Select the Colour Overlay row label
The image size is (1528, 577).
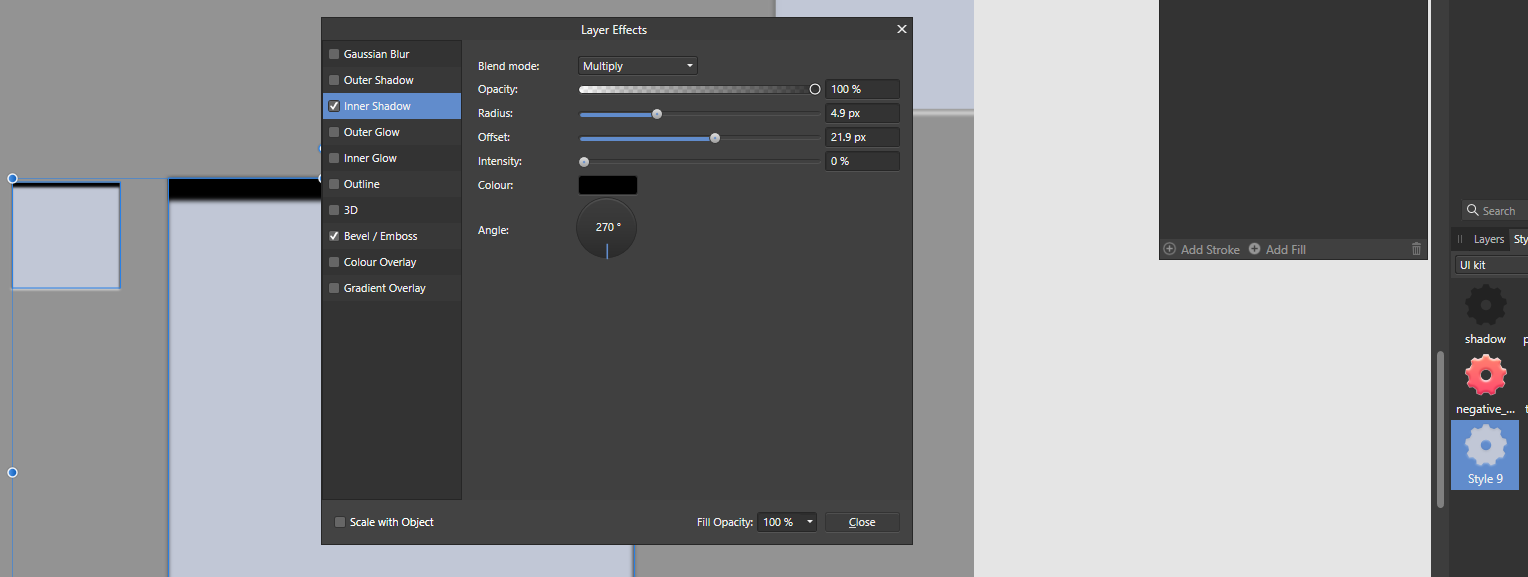380,262
